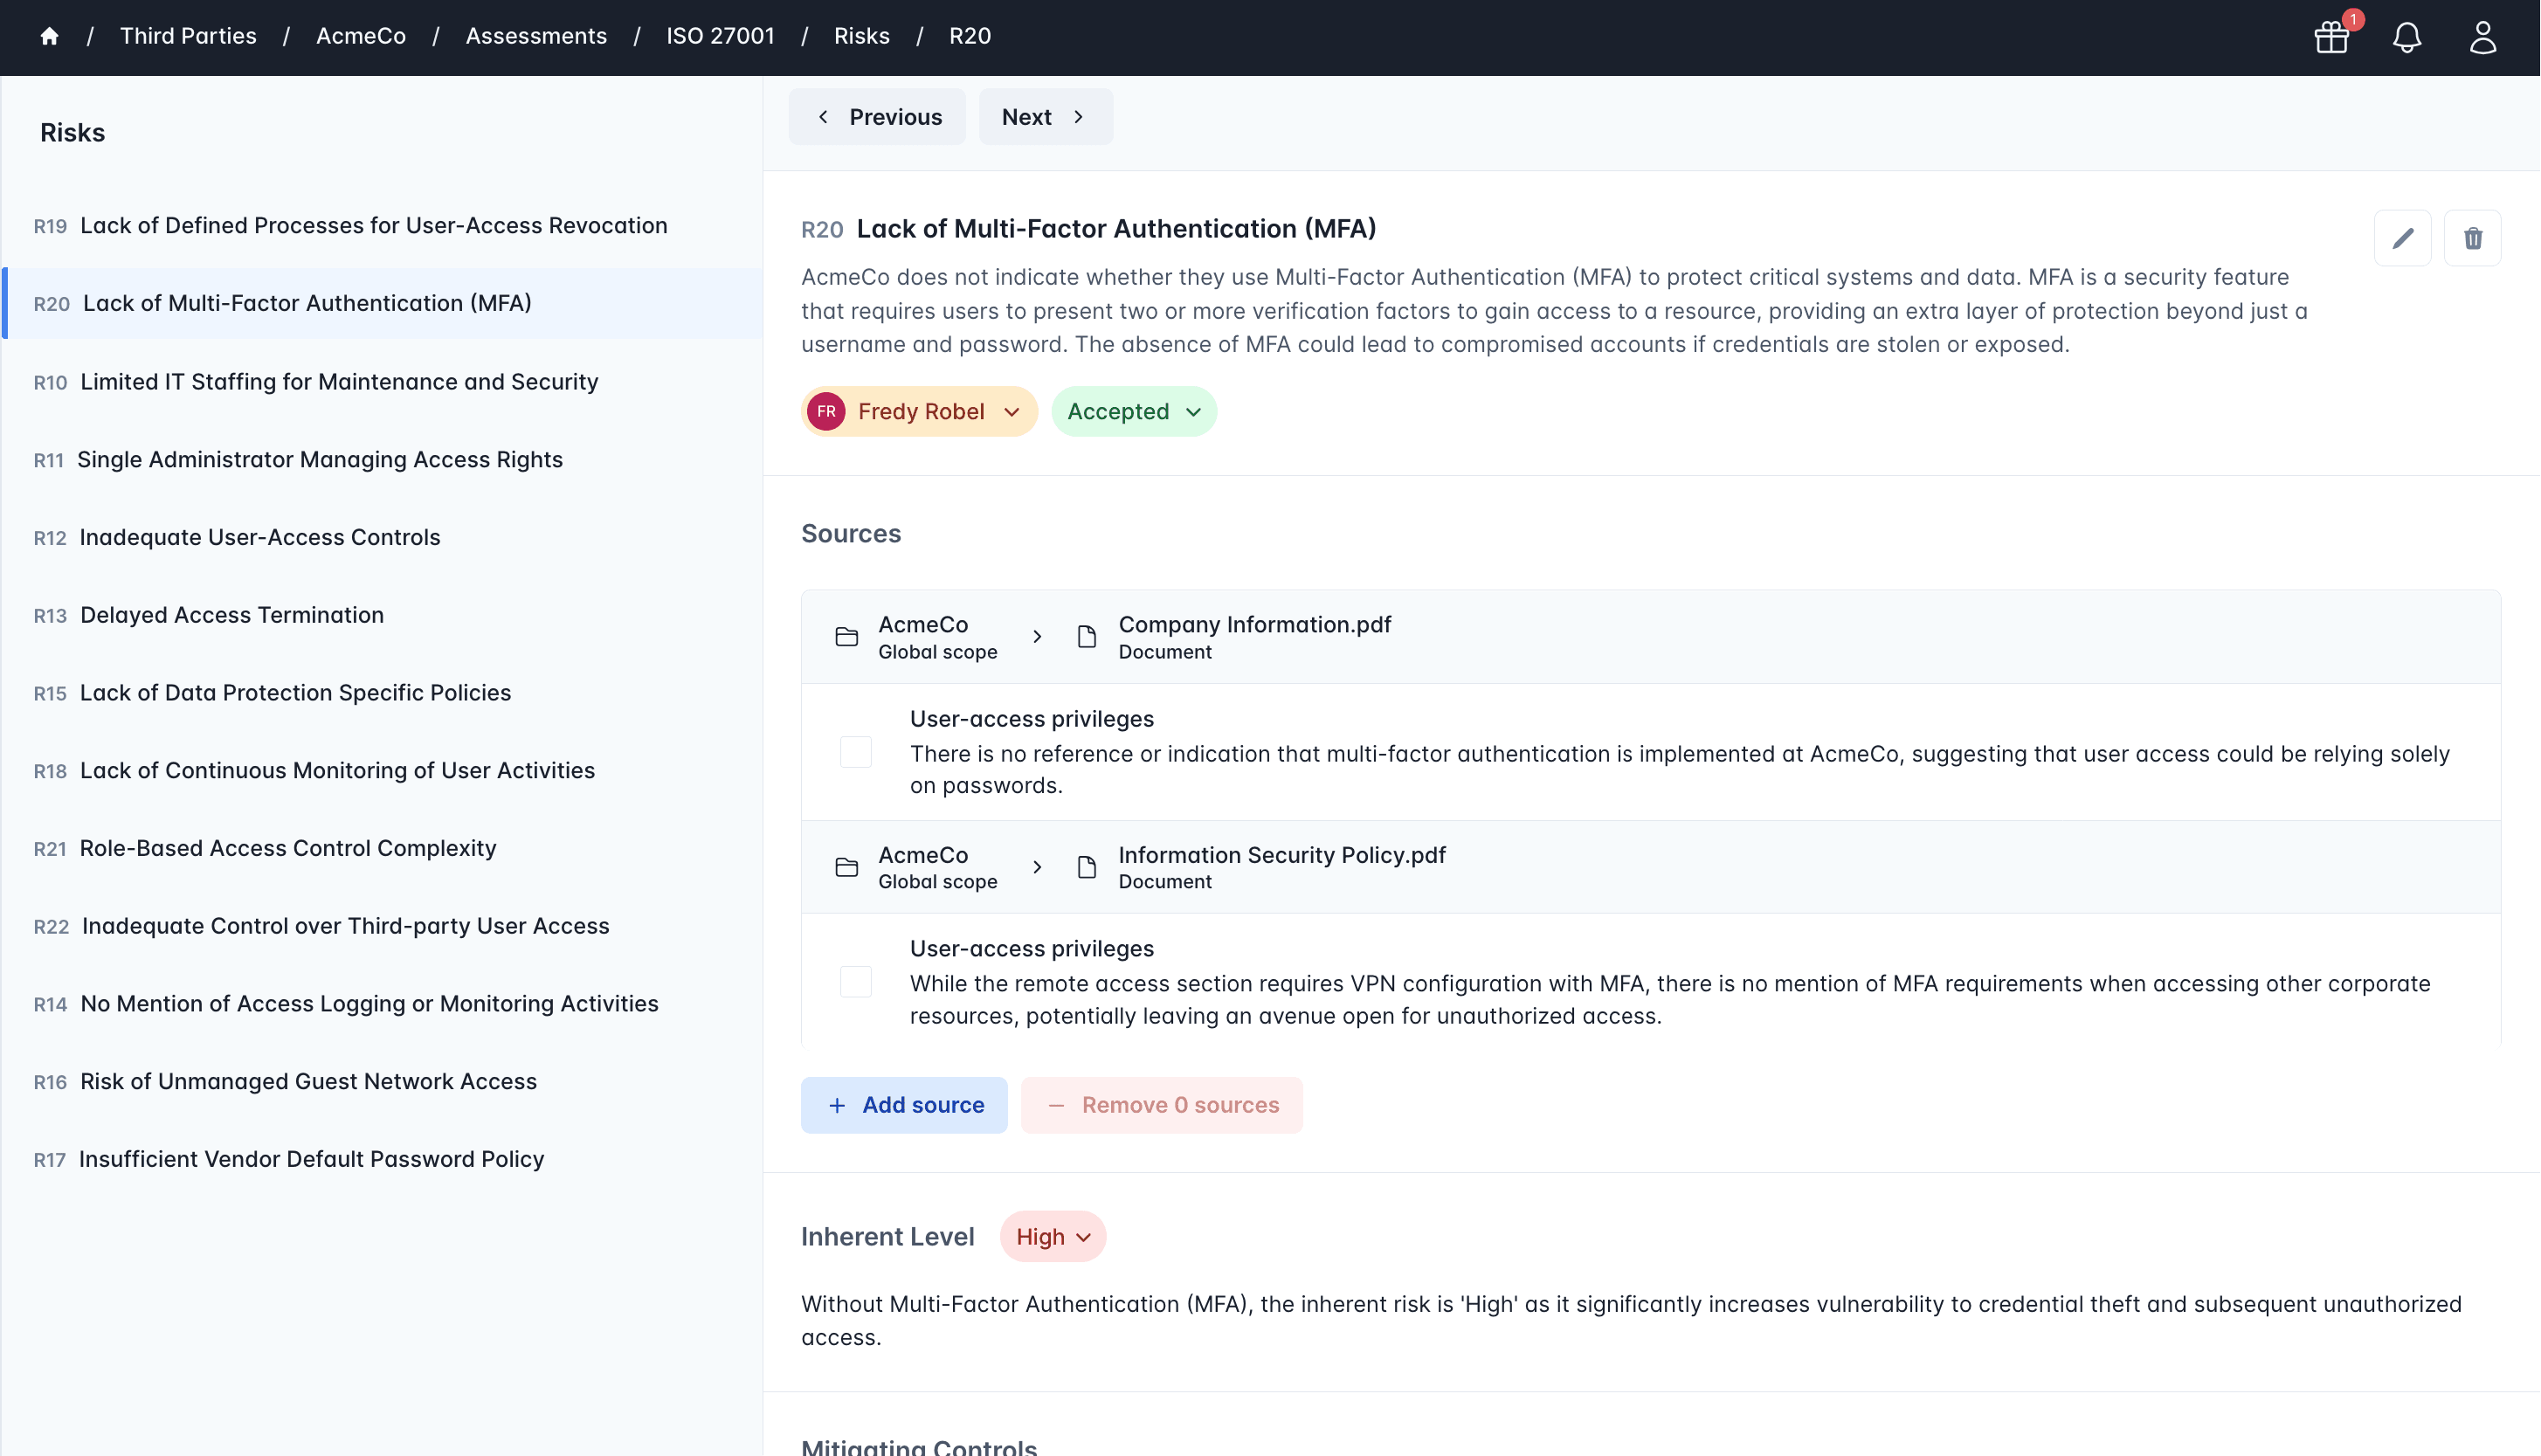Select the R12 Inadequate User-Access Controls risk
The height and width of the screenshot is (1456, 2541).
click(259, 538)
